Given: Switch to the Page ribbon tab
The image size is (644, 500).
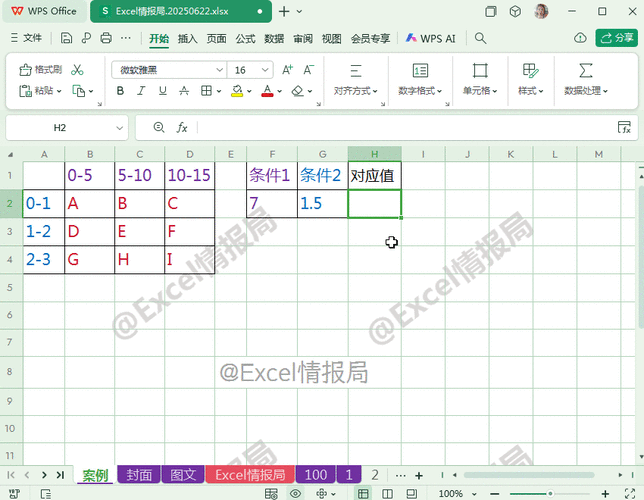Looking at the screenshot, I should [216, 39].
